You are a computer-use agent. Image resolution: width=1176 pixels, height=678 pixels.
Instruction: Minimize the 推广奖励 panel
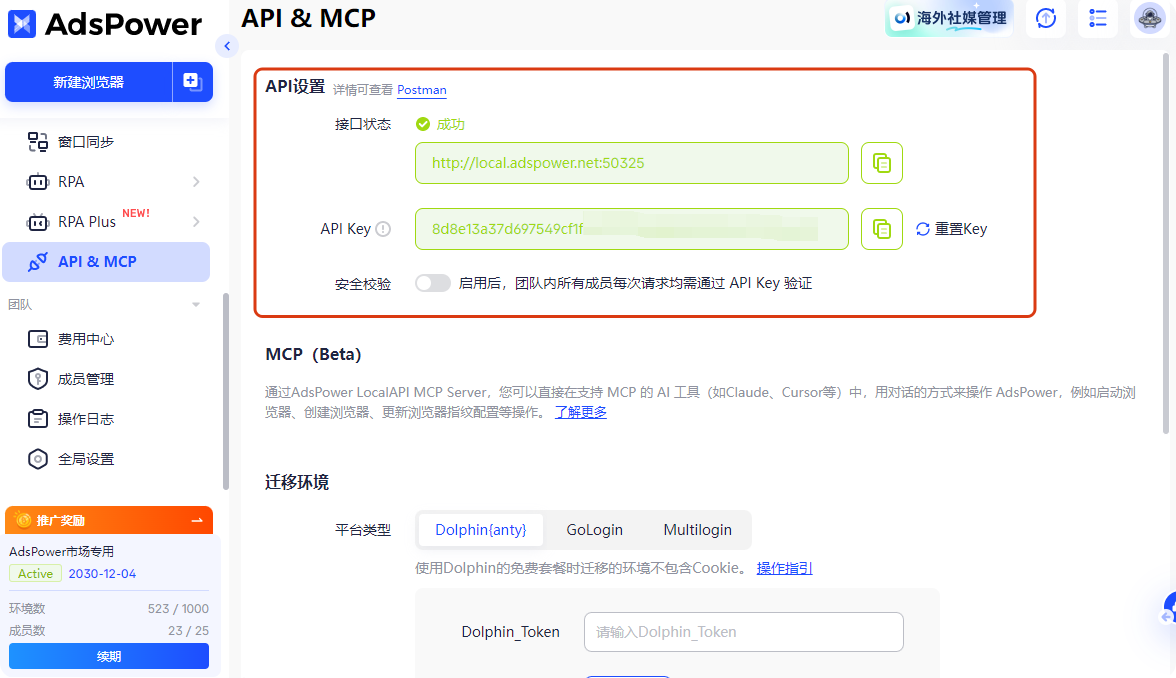coord(197,520)
